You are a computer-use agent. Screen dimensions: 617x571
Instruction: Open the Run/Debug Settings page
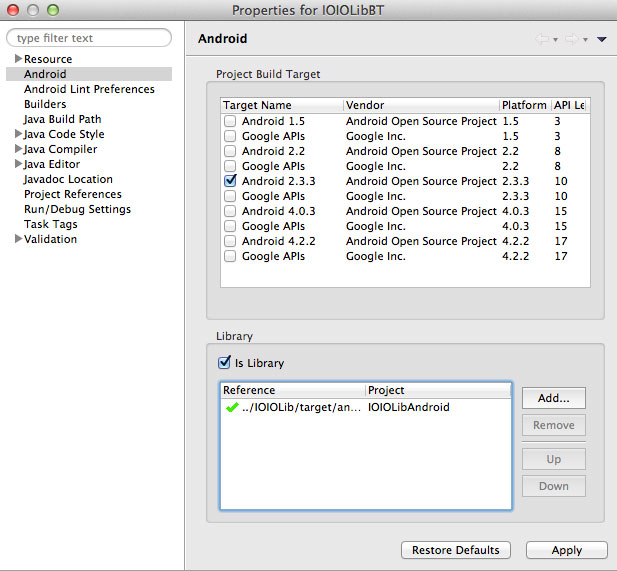click(78, 209)
